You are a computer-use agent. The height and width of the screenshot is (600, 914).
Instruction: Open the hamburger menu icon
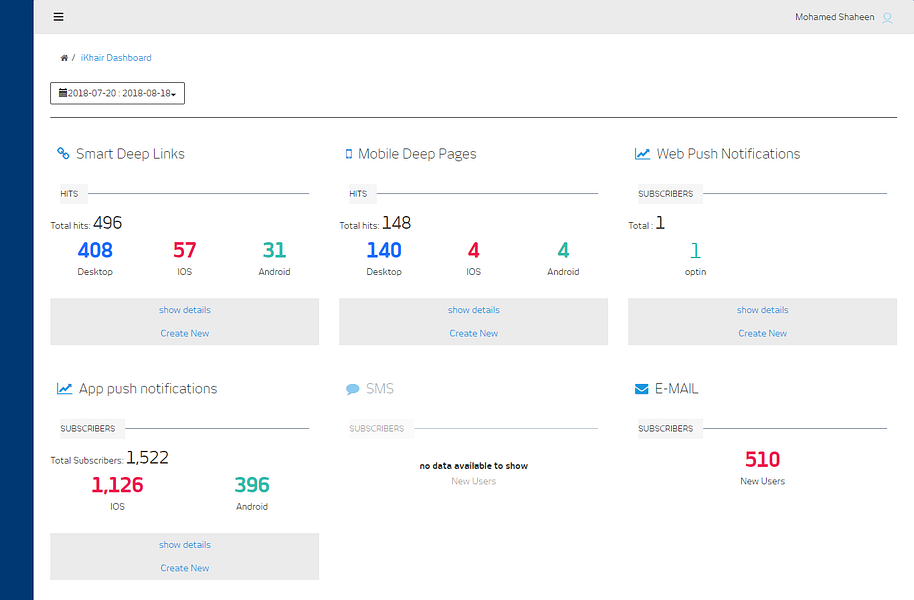(x=58, y=17)
